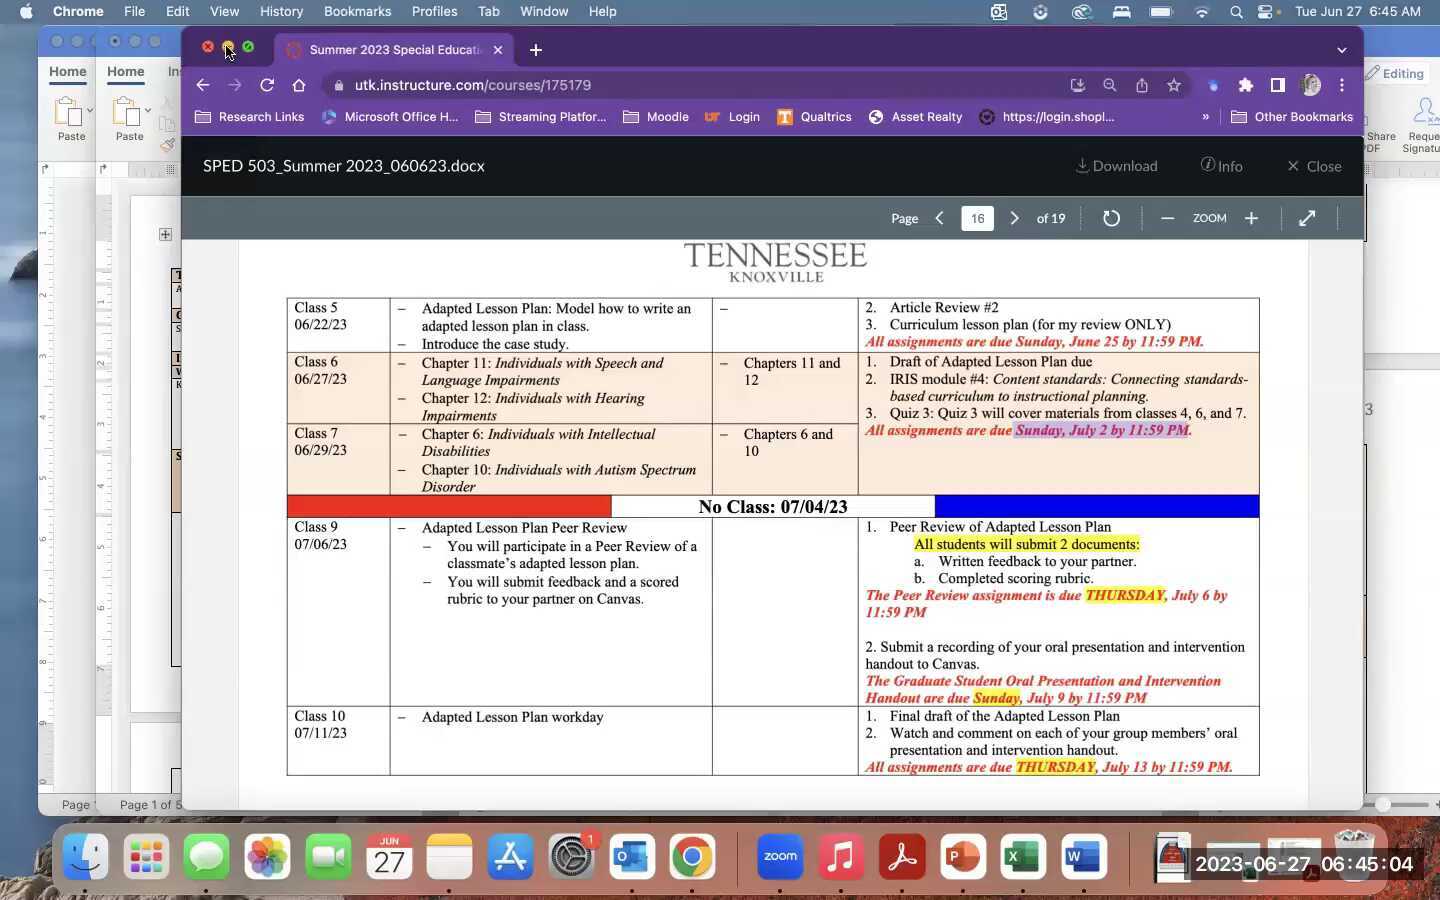Show hidden bookmarks via the overflow chevron

point(1206,117)
